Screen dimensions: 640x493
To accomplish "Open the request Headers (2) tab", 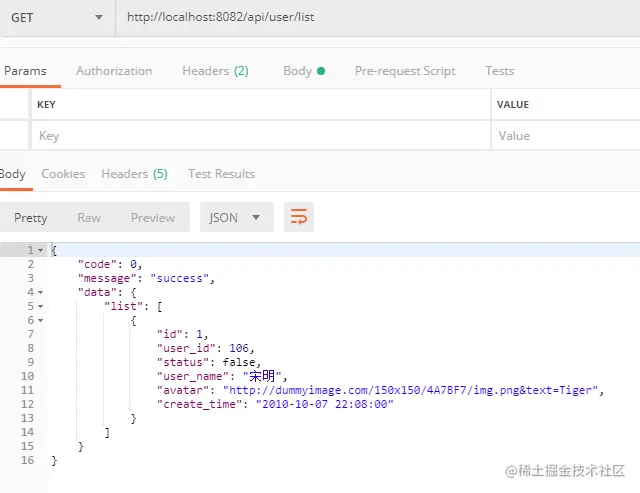I will coord(215,71).
